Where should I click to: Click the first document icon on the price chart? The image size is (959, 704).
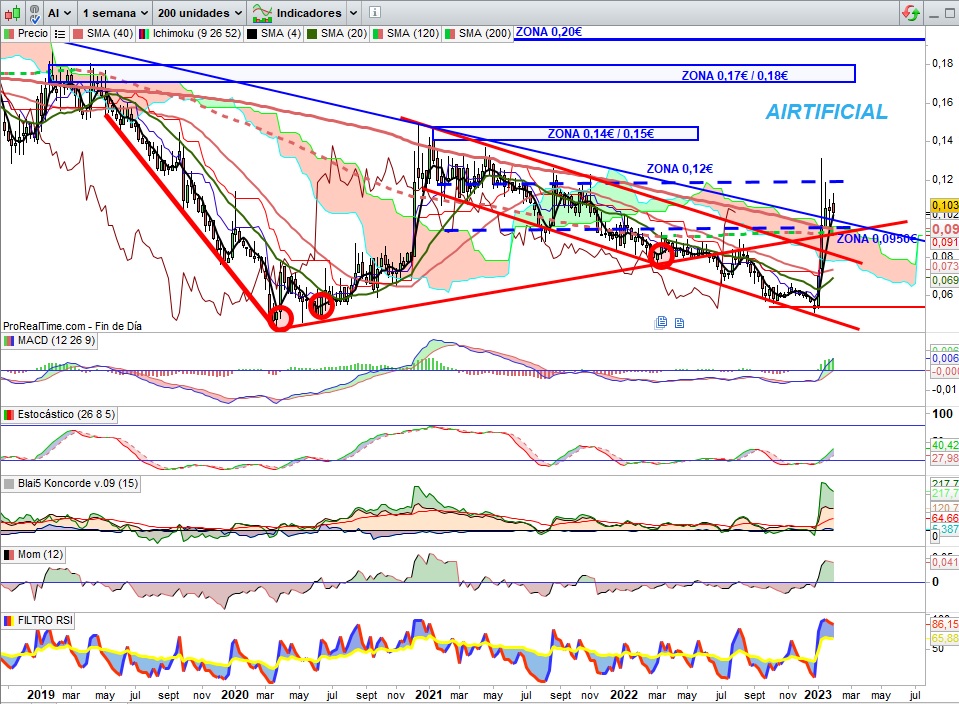pyautogui.click(x=661, y=322)
